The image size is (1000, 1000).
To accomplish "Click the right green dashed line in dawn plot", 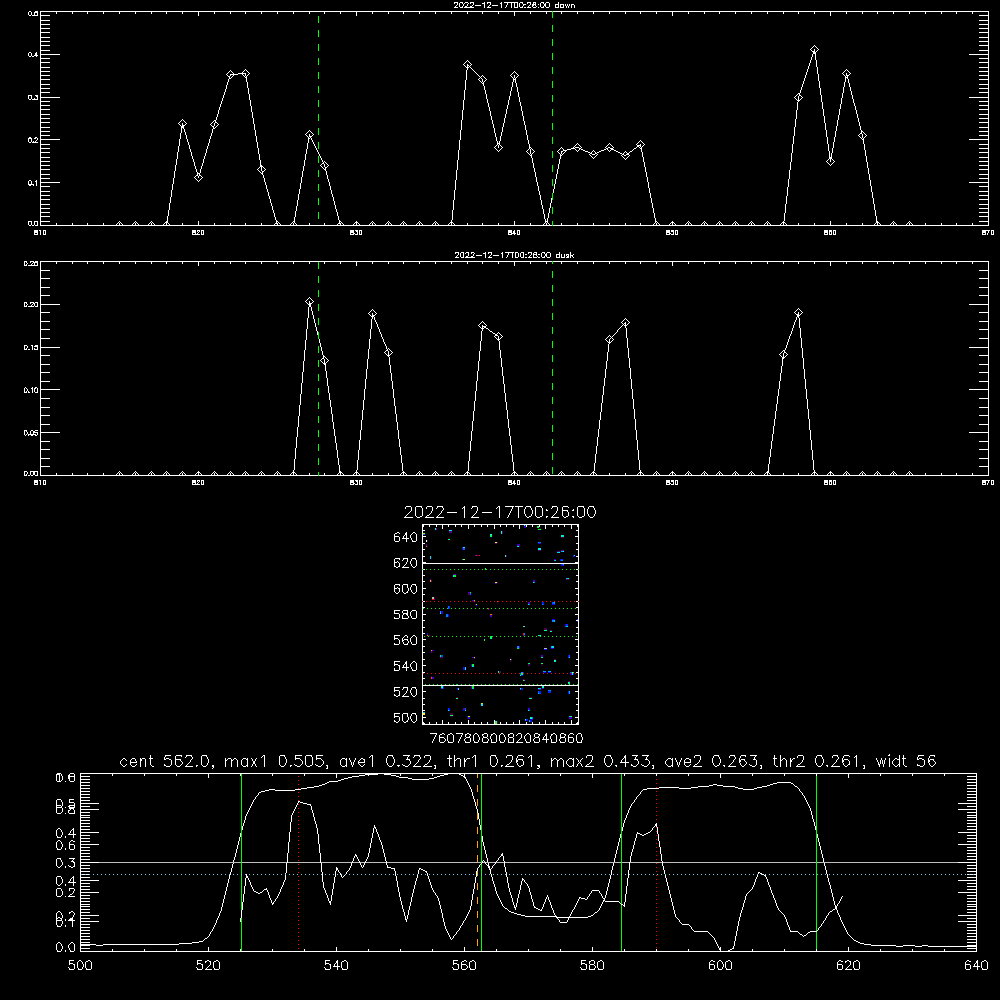I will pos(552,119).
